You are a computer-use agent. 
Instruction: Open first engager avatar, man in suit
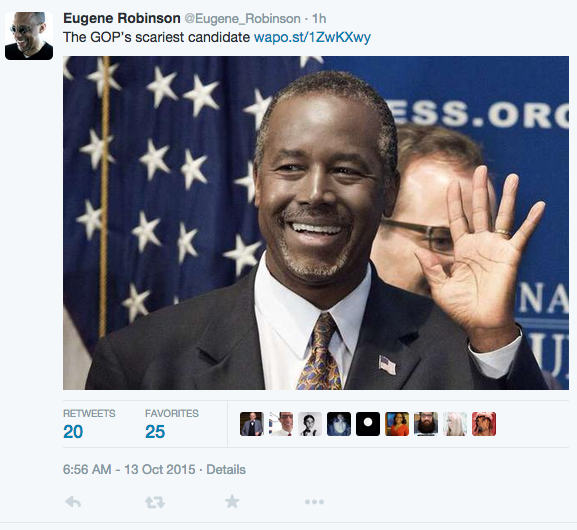tap(252, 424)
